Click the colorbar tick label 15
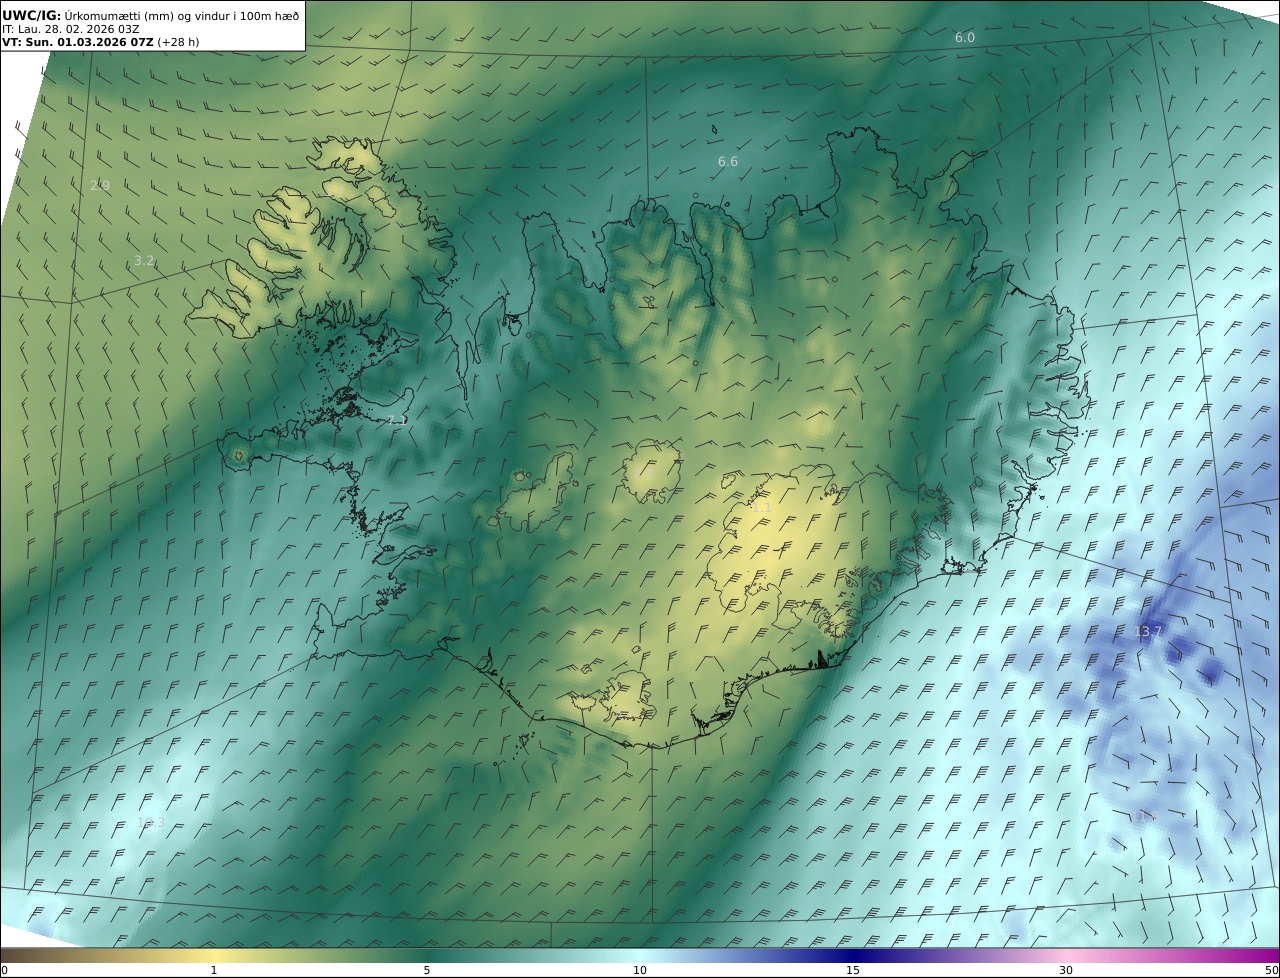This screenshot has width=1280, height=978. tap(853, 970)
